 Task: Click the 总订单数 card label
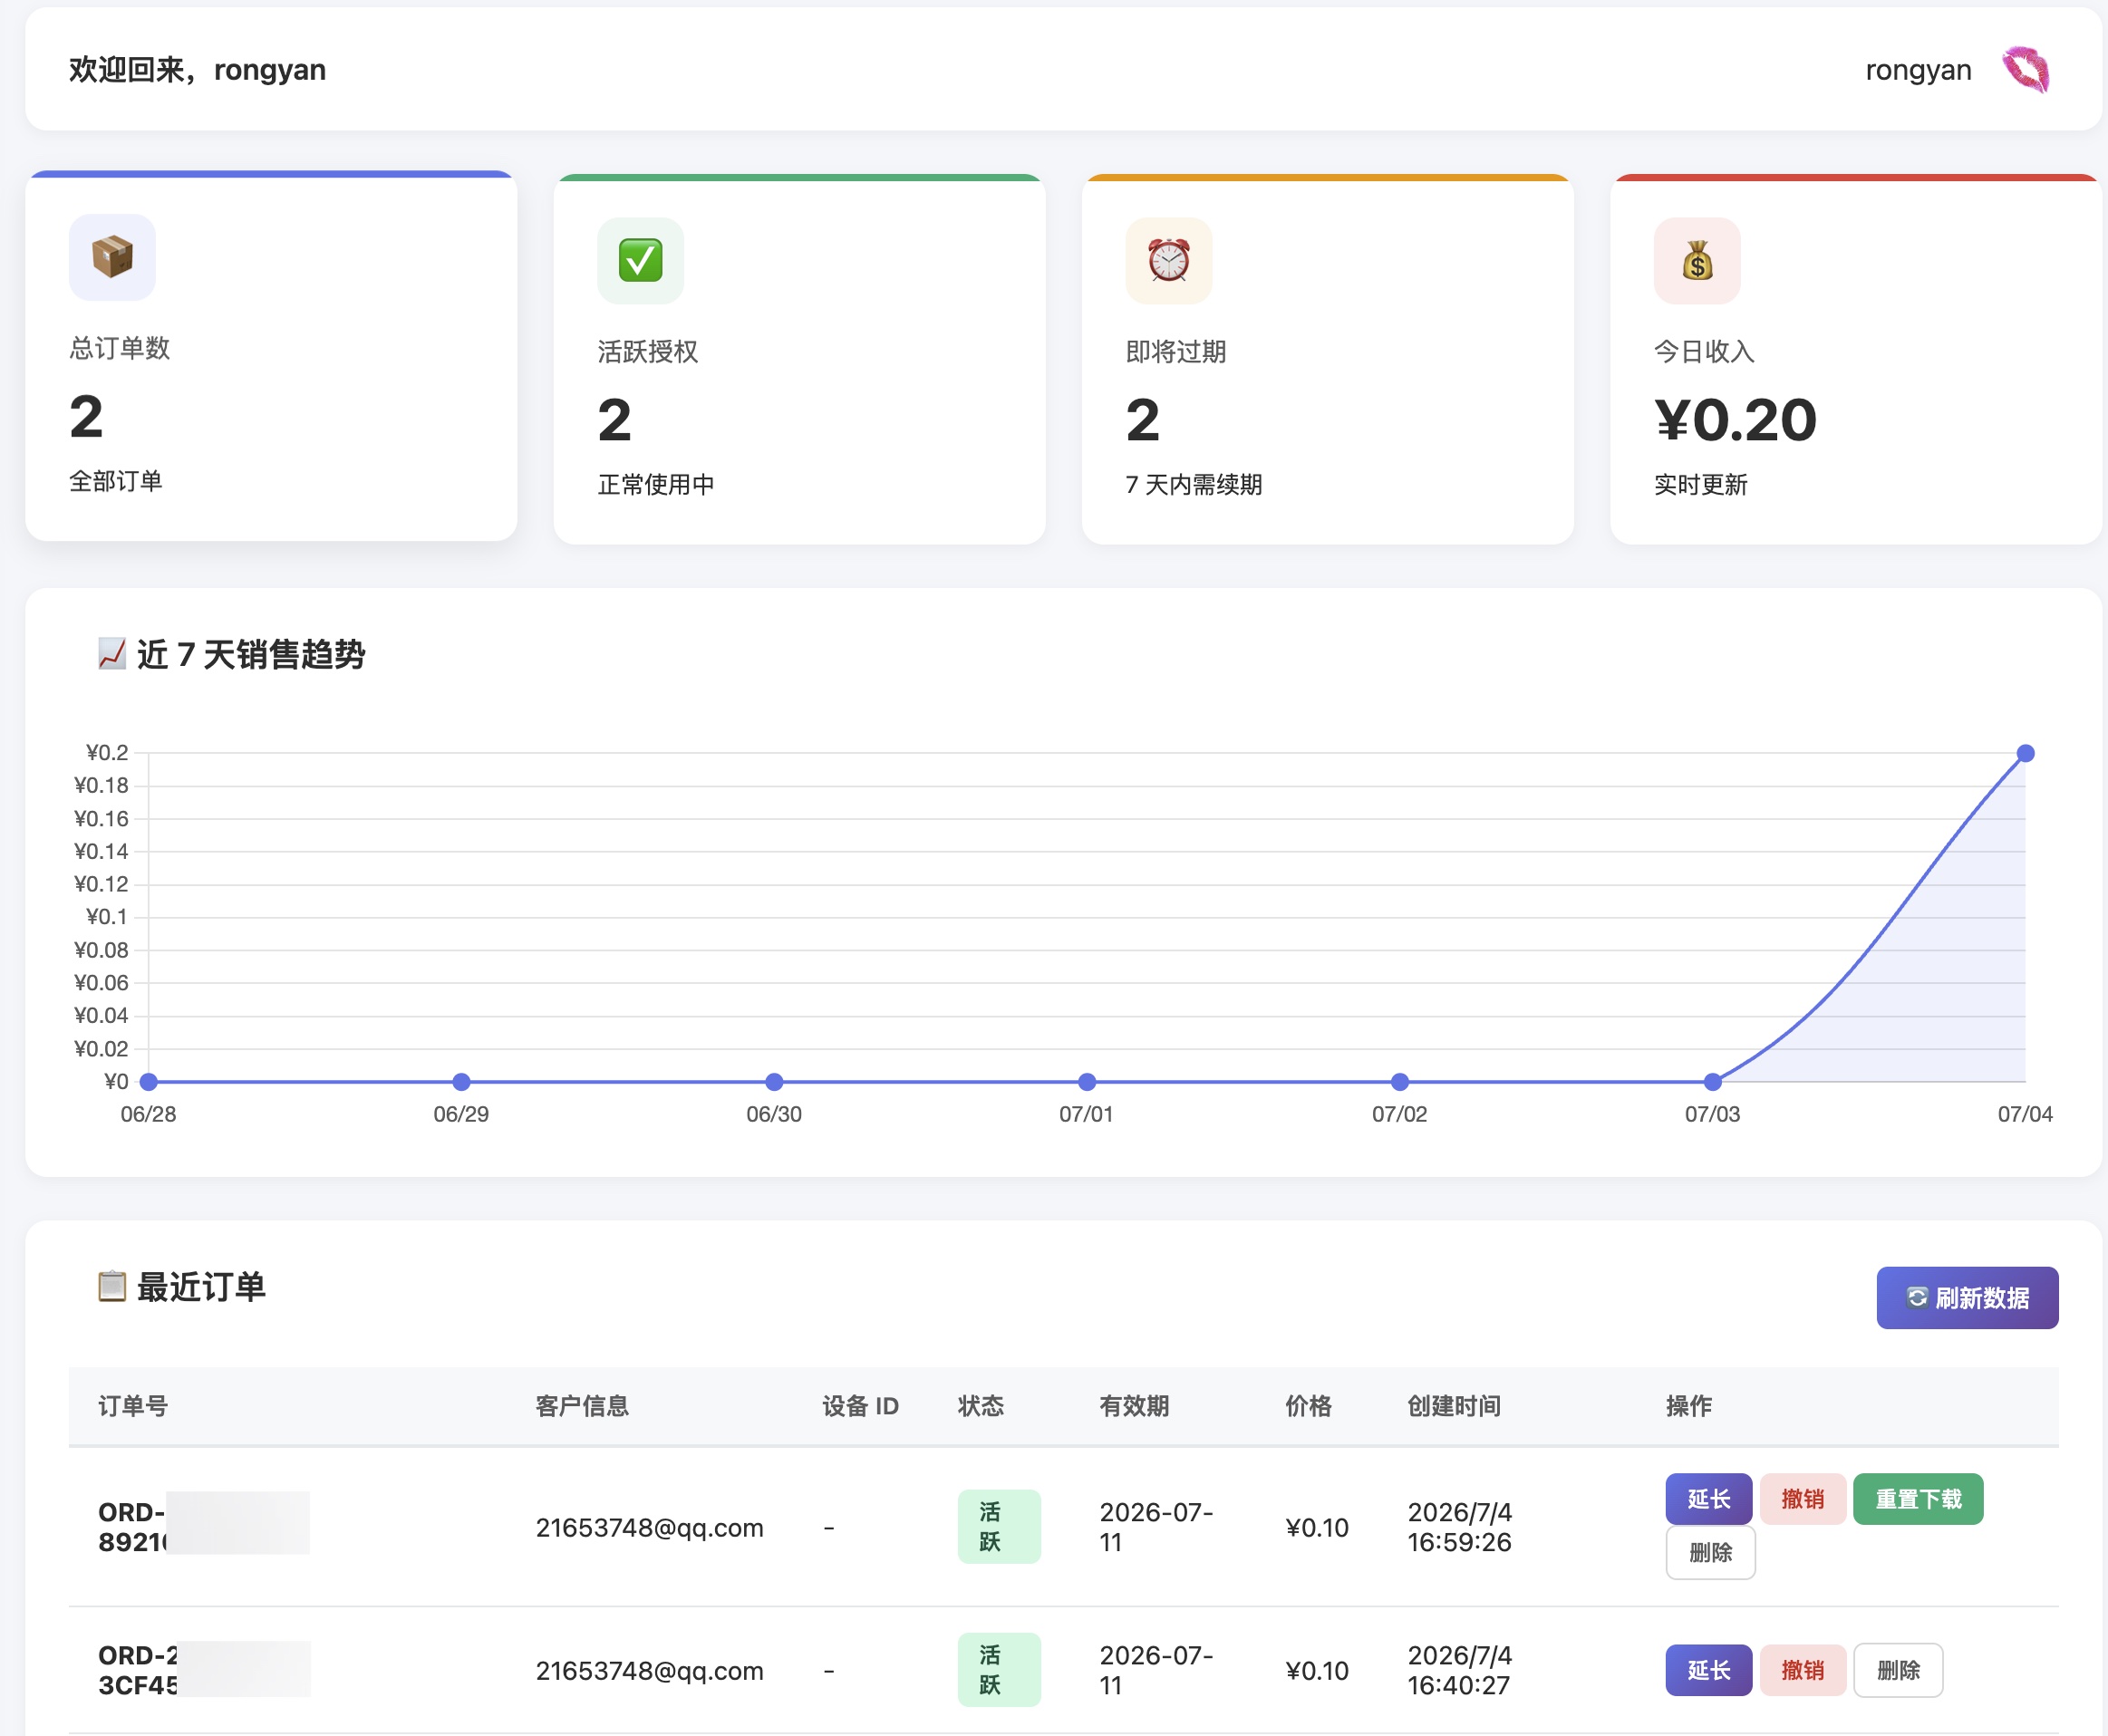[119, 348]
